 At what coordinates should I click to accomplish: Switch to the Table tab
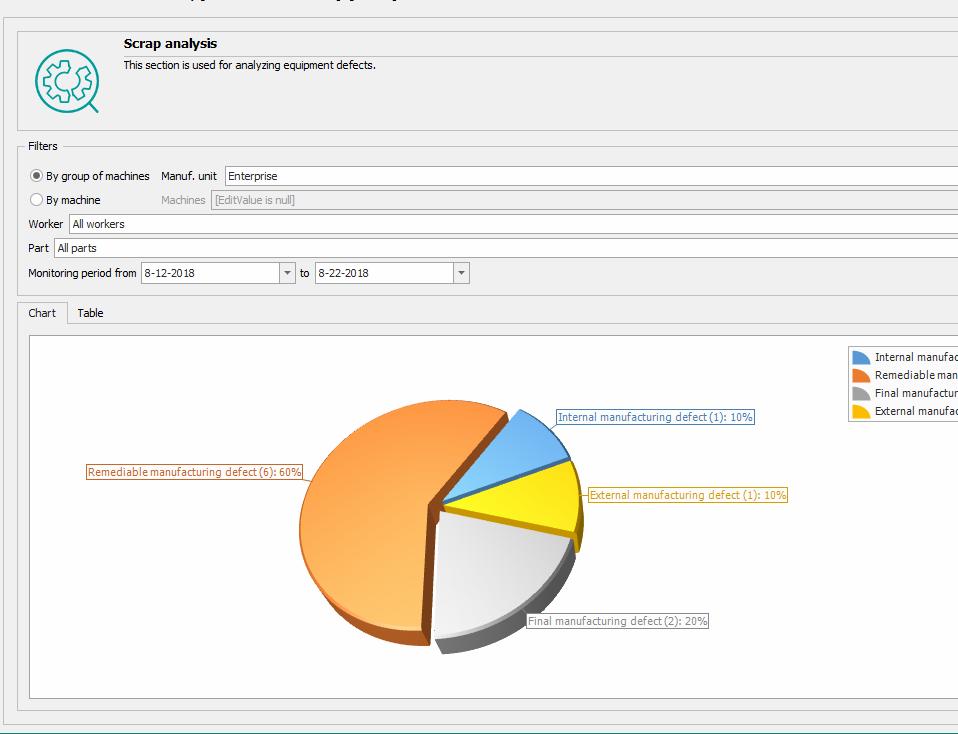tap(90, 313)
